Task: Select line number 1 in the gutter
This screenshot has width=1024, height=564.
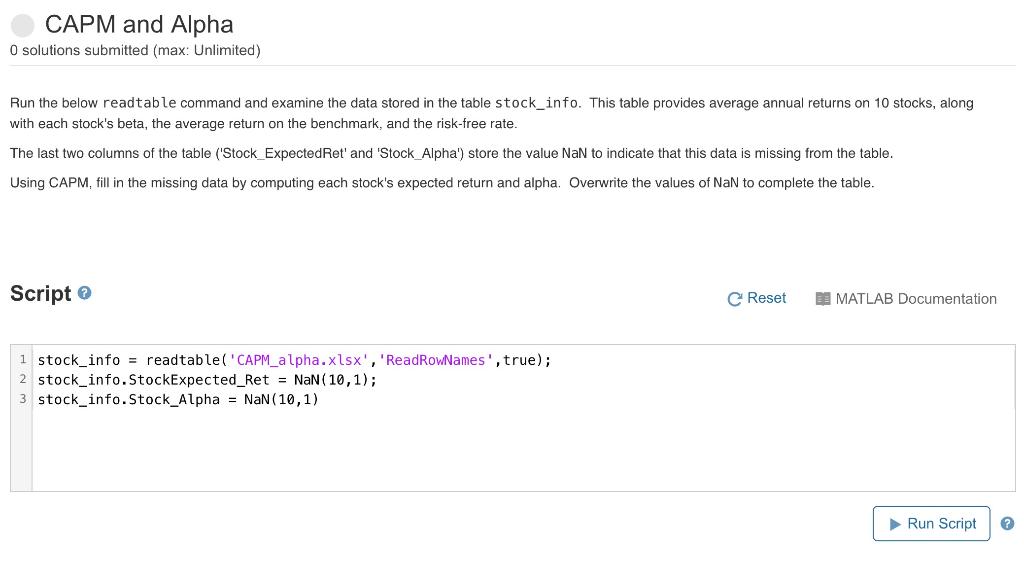Action: pos(22,360)
